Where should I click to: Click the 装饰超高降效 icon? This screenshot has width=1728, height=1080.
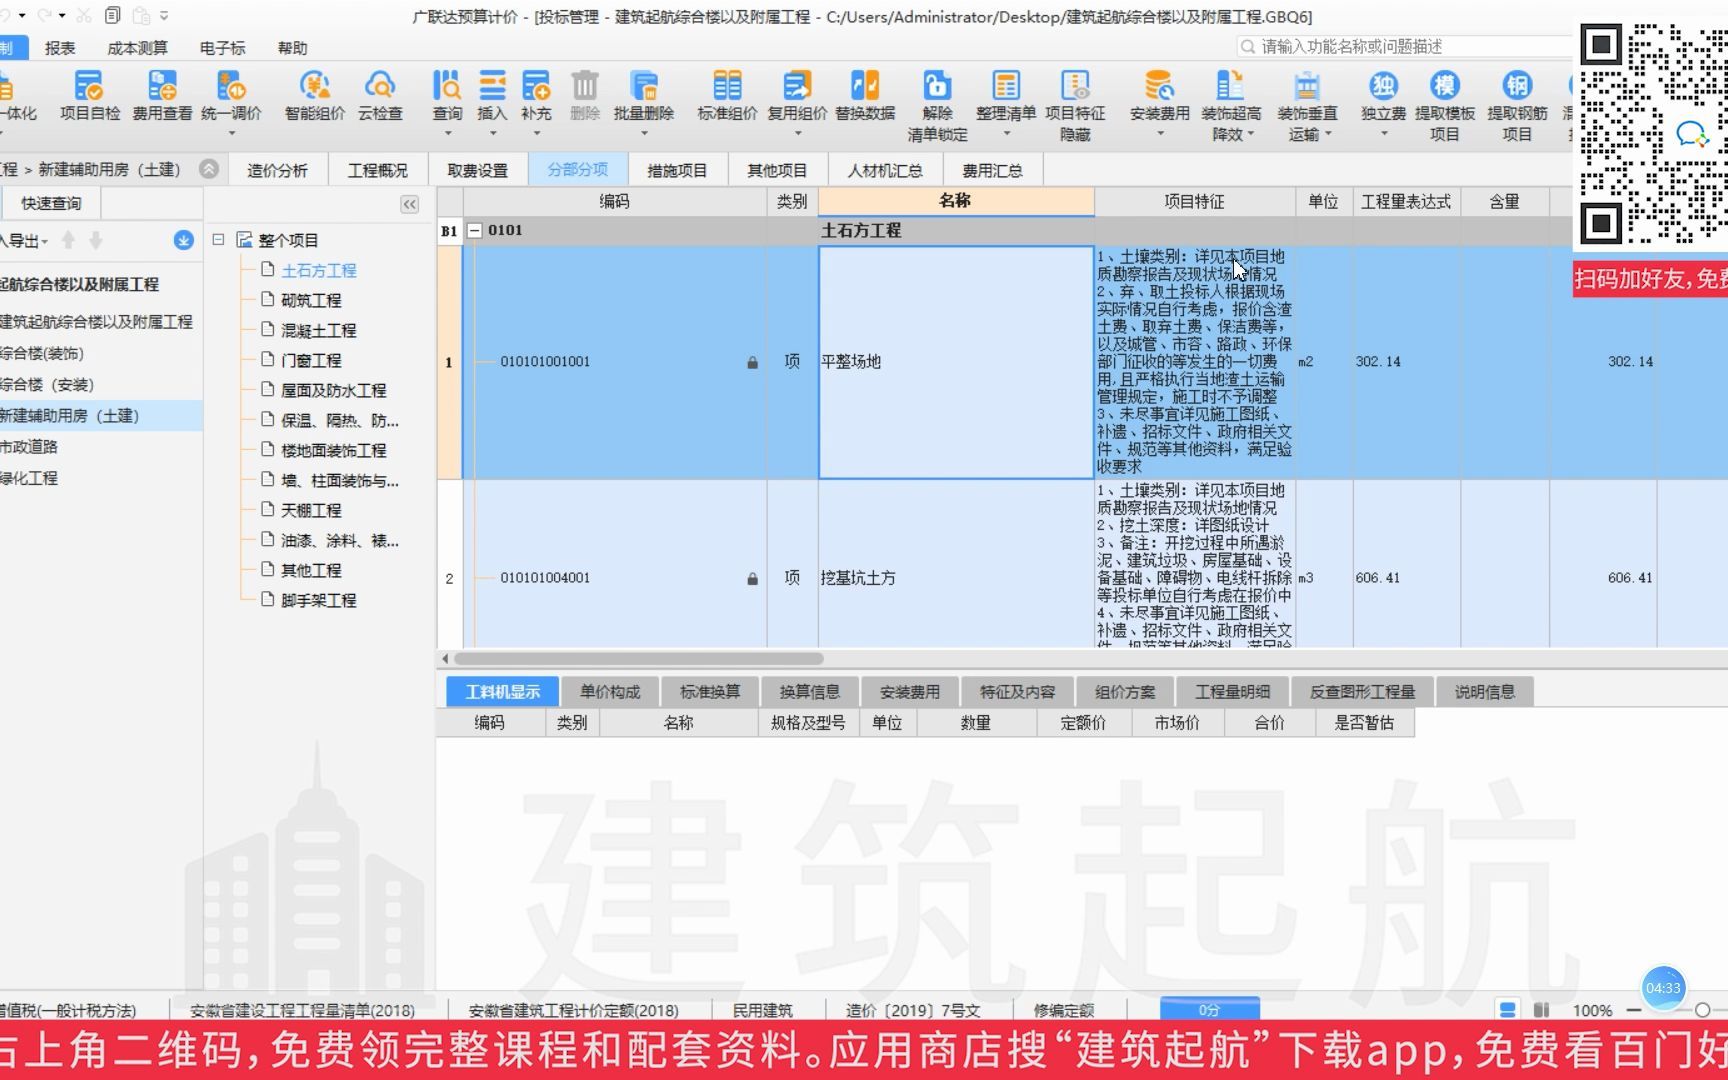1231,105
